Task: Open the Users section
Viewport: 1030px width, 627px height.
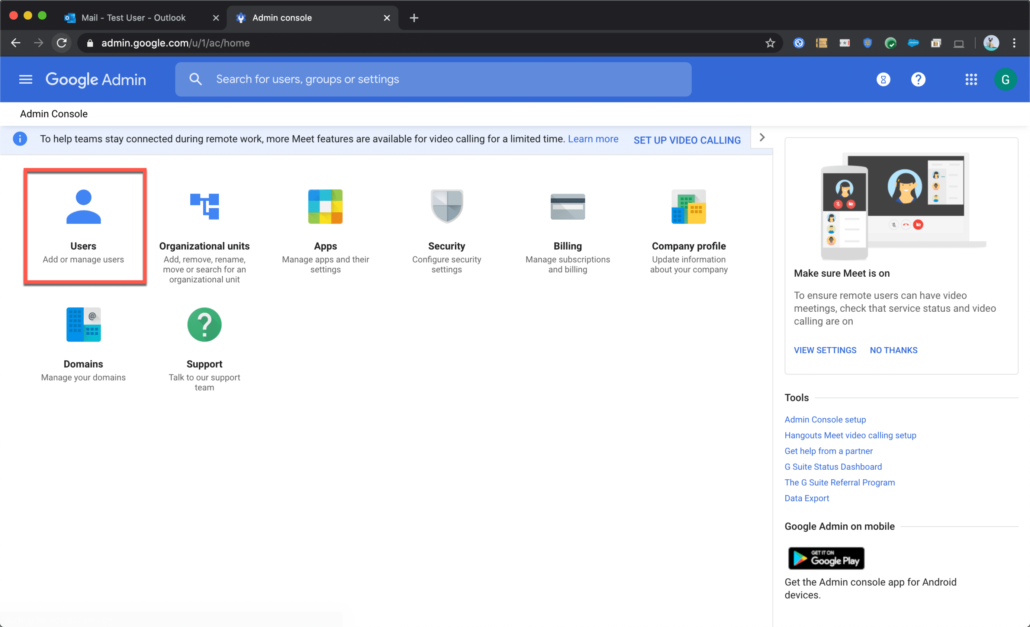Action: coord(84,227)
